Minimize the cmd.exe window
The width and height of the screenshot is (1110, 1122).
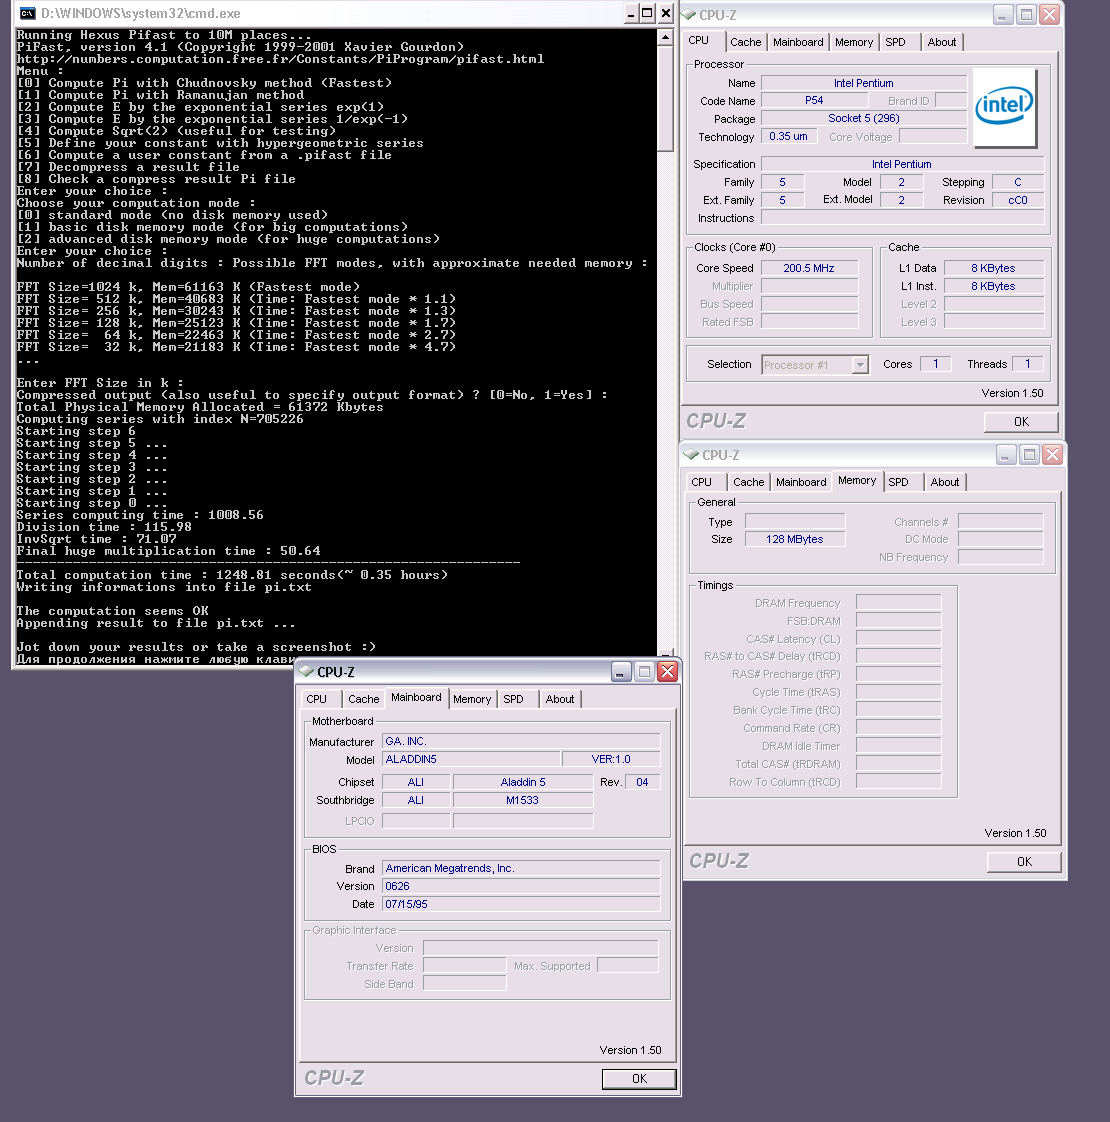631,13
